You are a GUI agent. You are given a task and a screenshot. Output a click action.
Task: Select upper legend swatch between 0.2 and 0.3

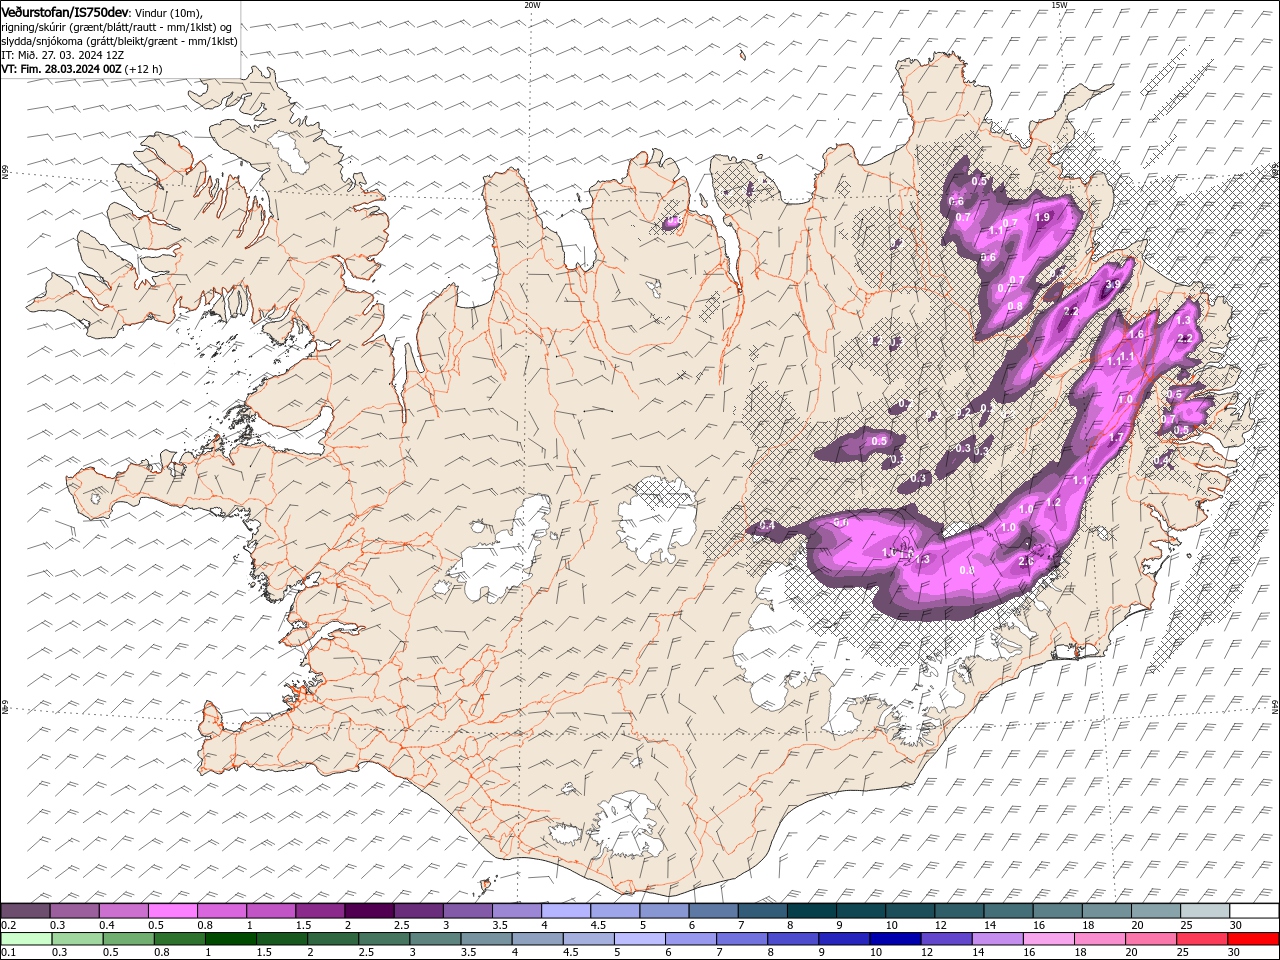click(26, 911)
